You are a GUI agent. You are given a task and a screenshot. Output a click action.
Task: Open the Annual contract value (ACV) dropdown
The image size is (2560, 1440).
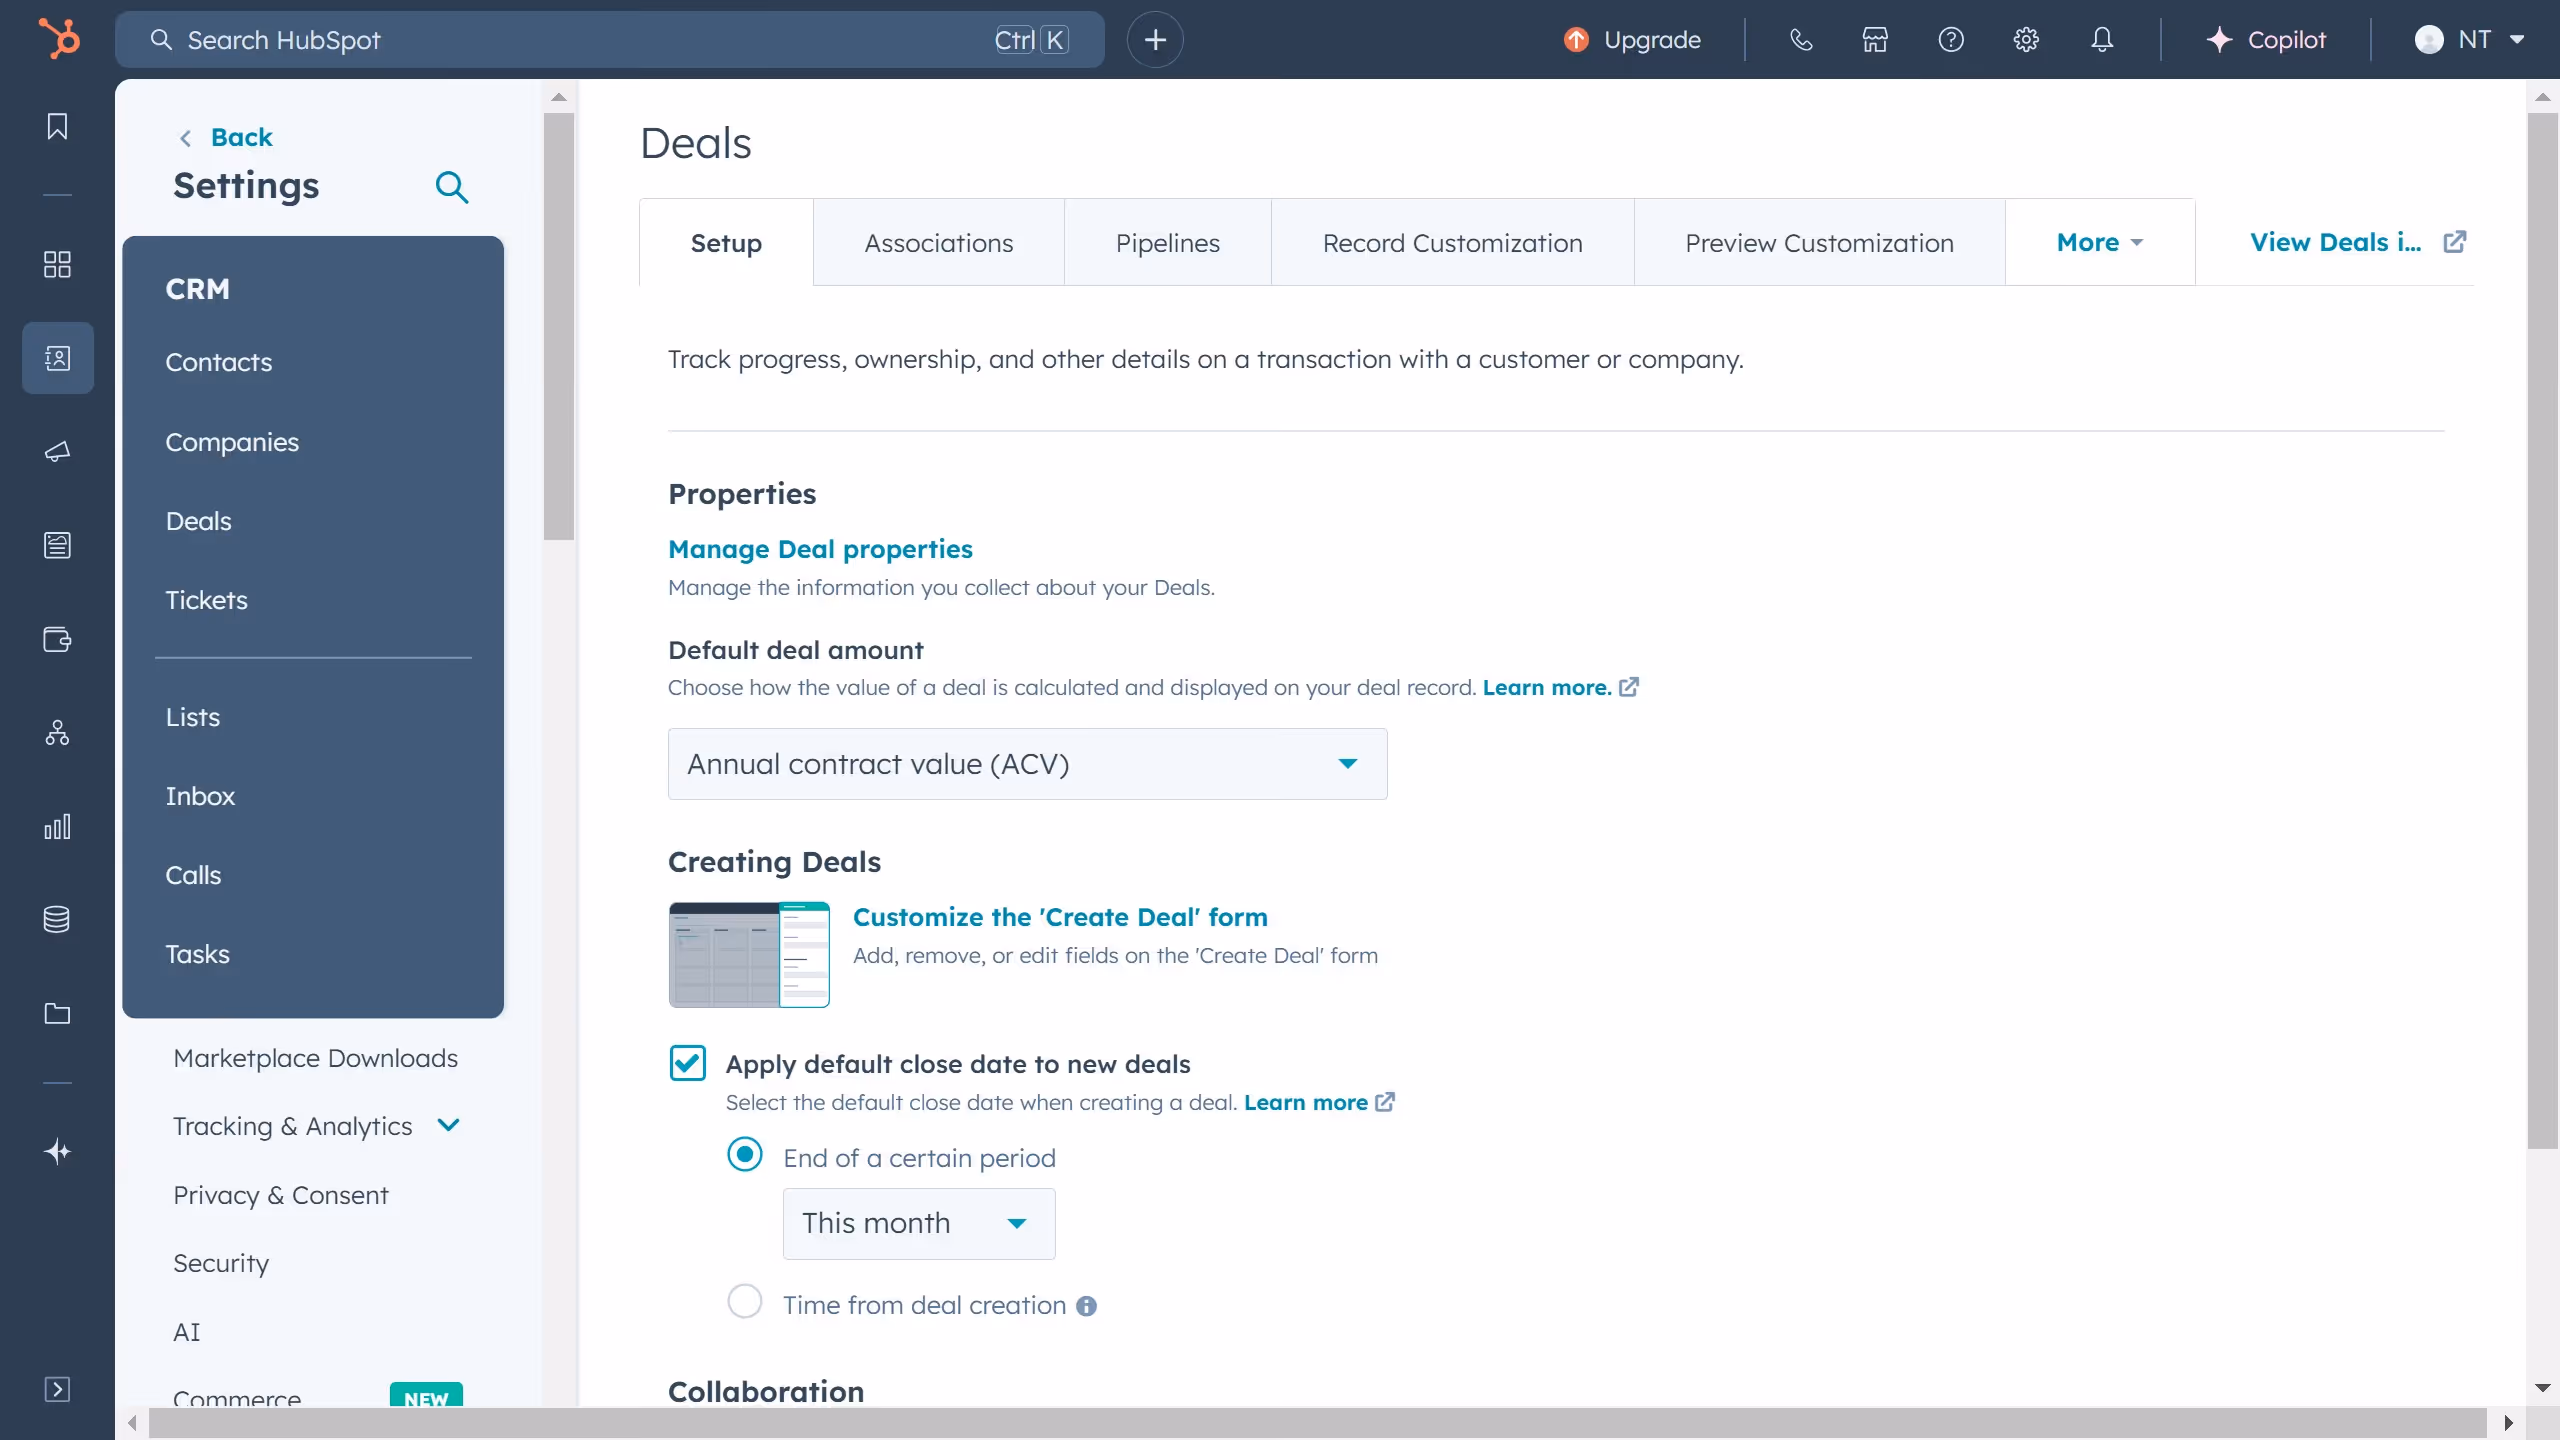coord(1027,763)
